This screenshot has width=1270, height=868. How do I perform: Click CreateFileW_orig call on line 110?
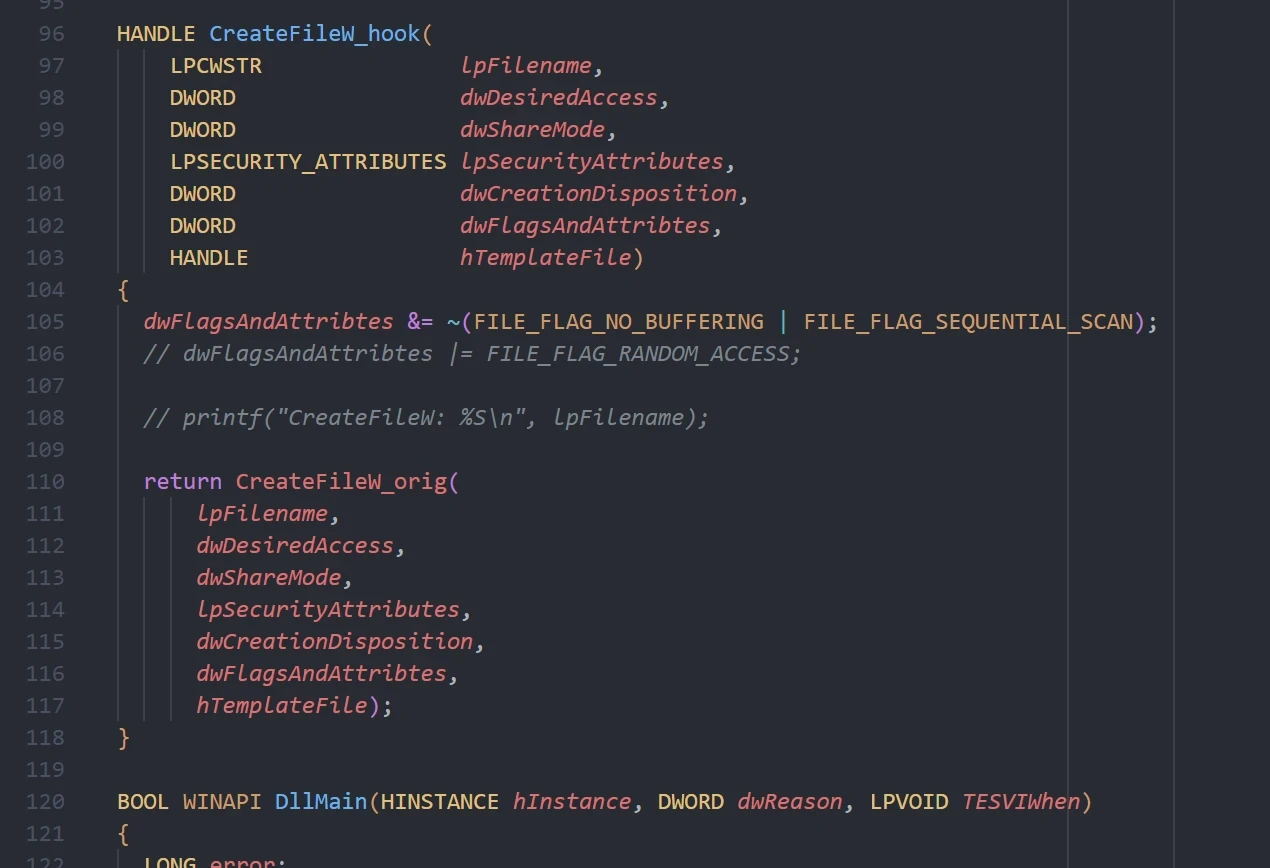coord(341,482)
